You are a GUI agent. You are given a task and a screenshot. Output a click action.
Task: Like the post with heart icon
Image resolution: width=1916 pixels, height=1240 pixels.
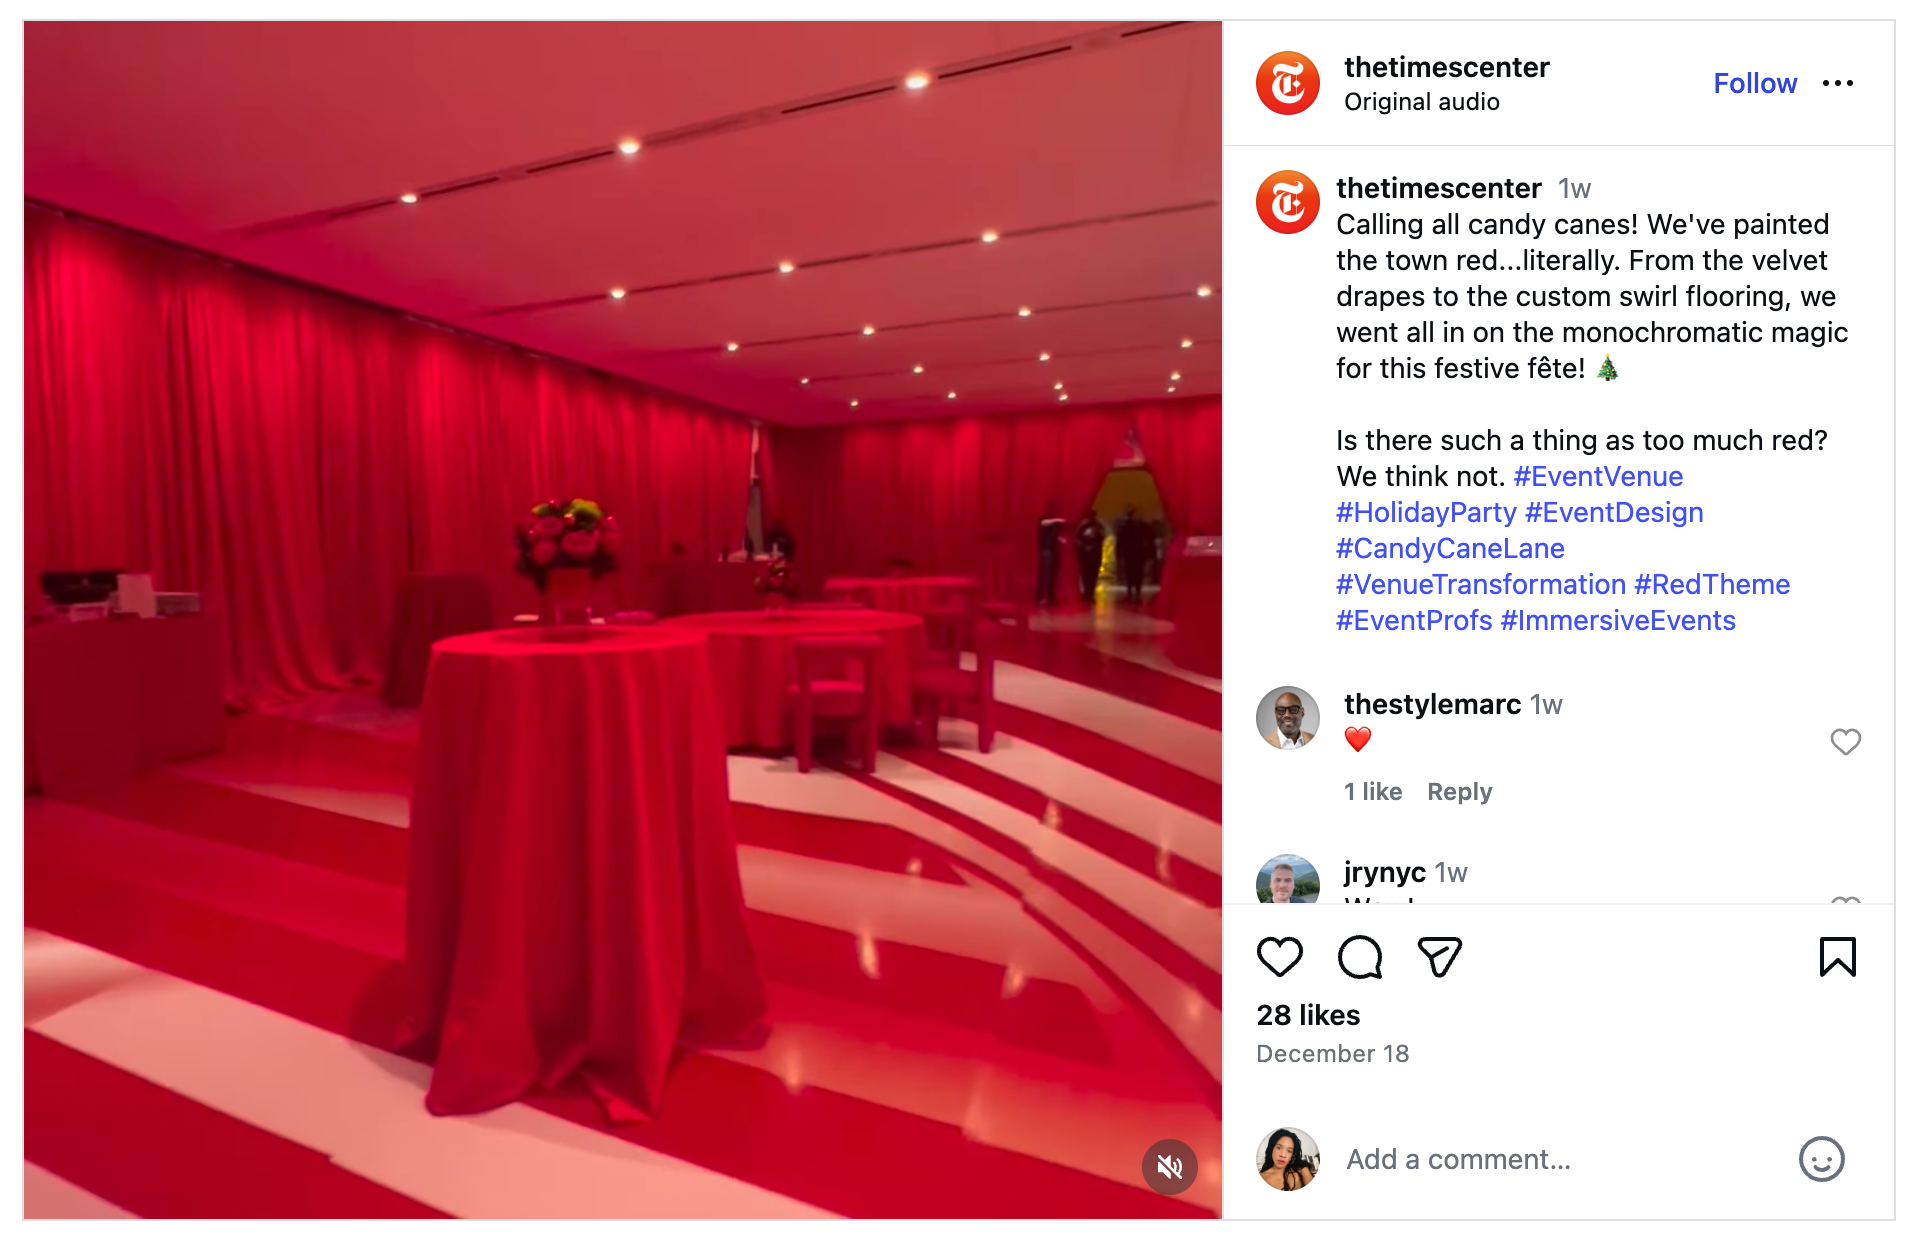tap(1279, 957)
